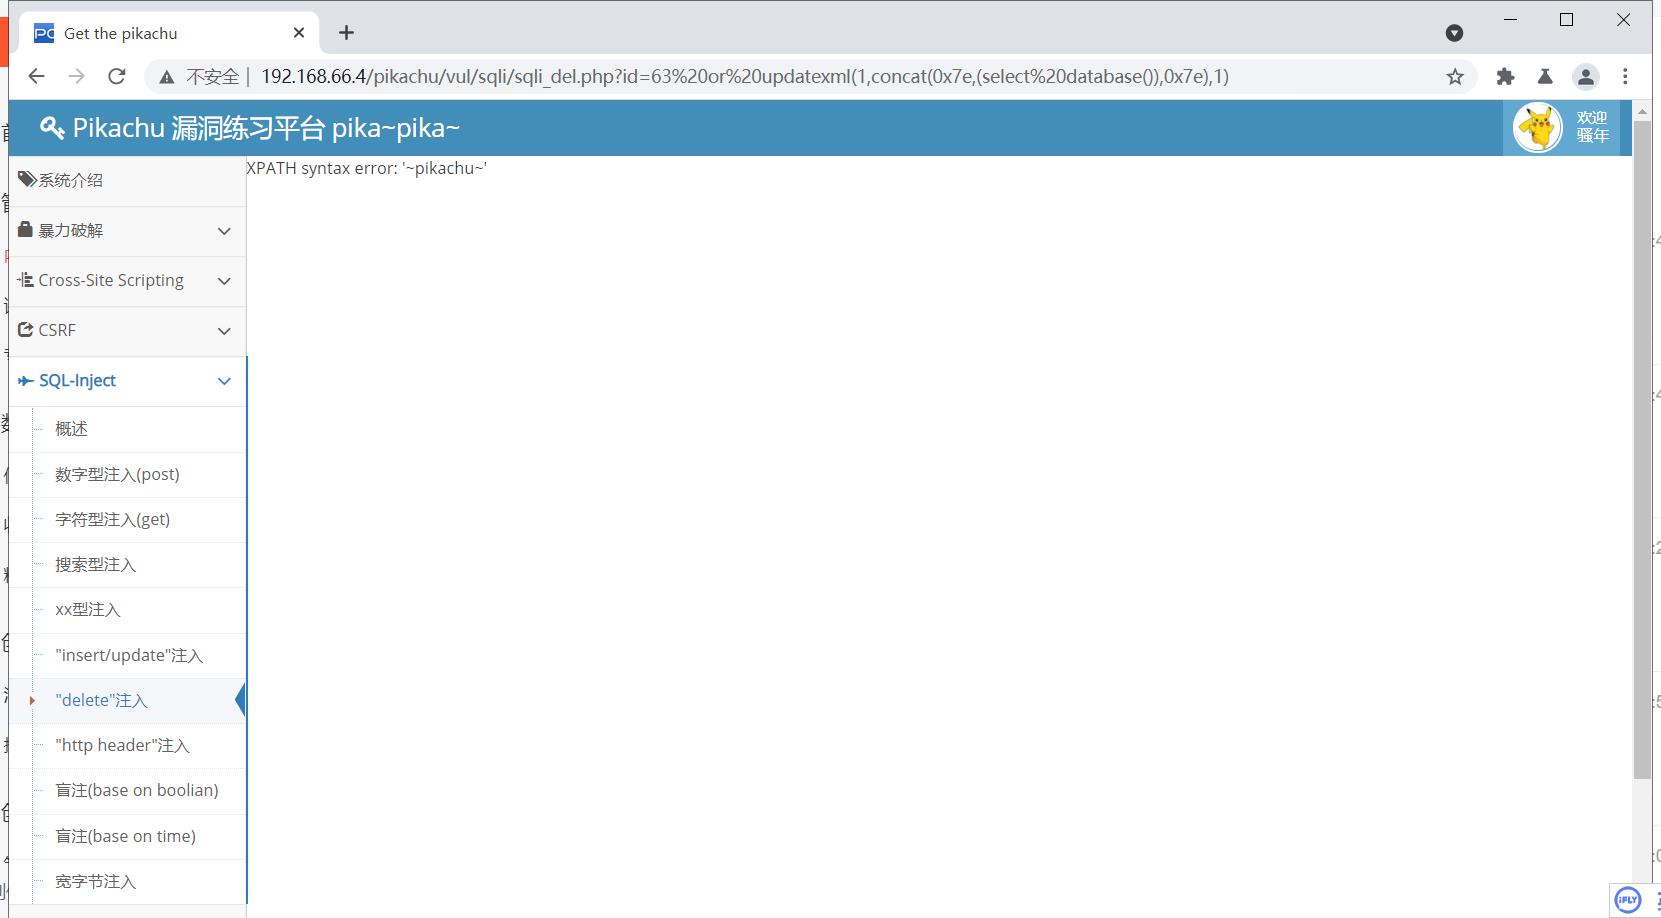This screenshot has width=1661, height=918.
Task: Click the iFLY input method icon
Action: pos(1628,900)
